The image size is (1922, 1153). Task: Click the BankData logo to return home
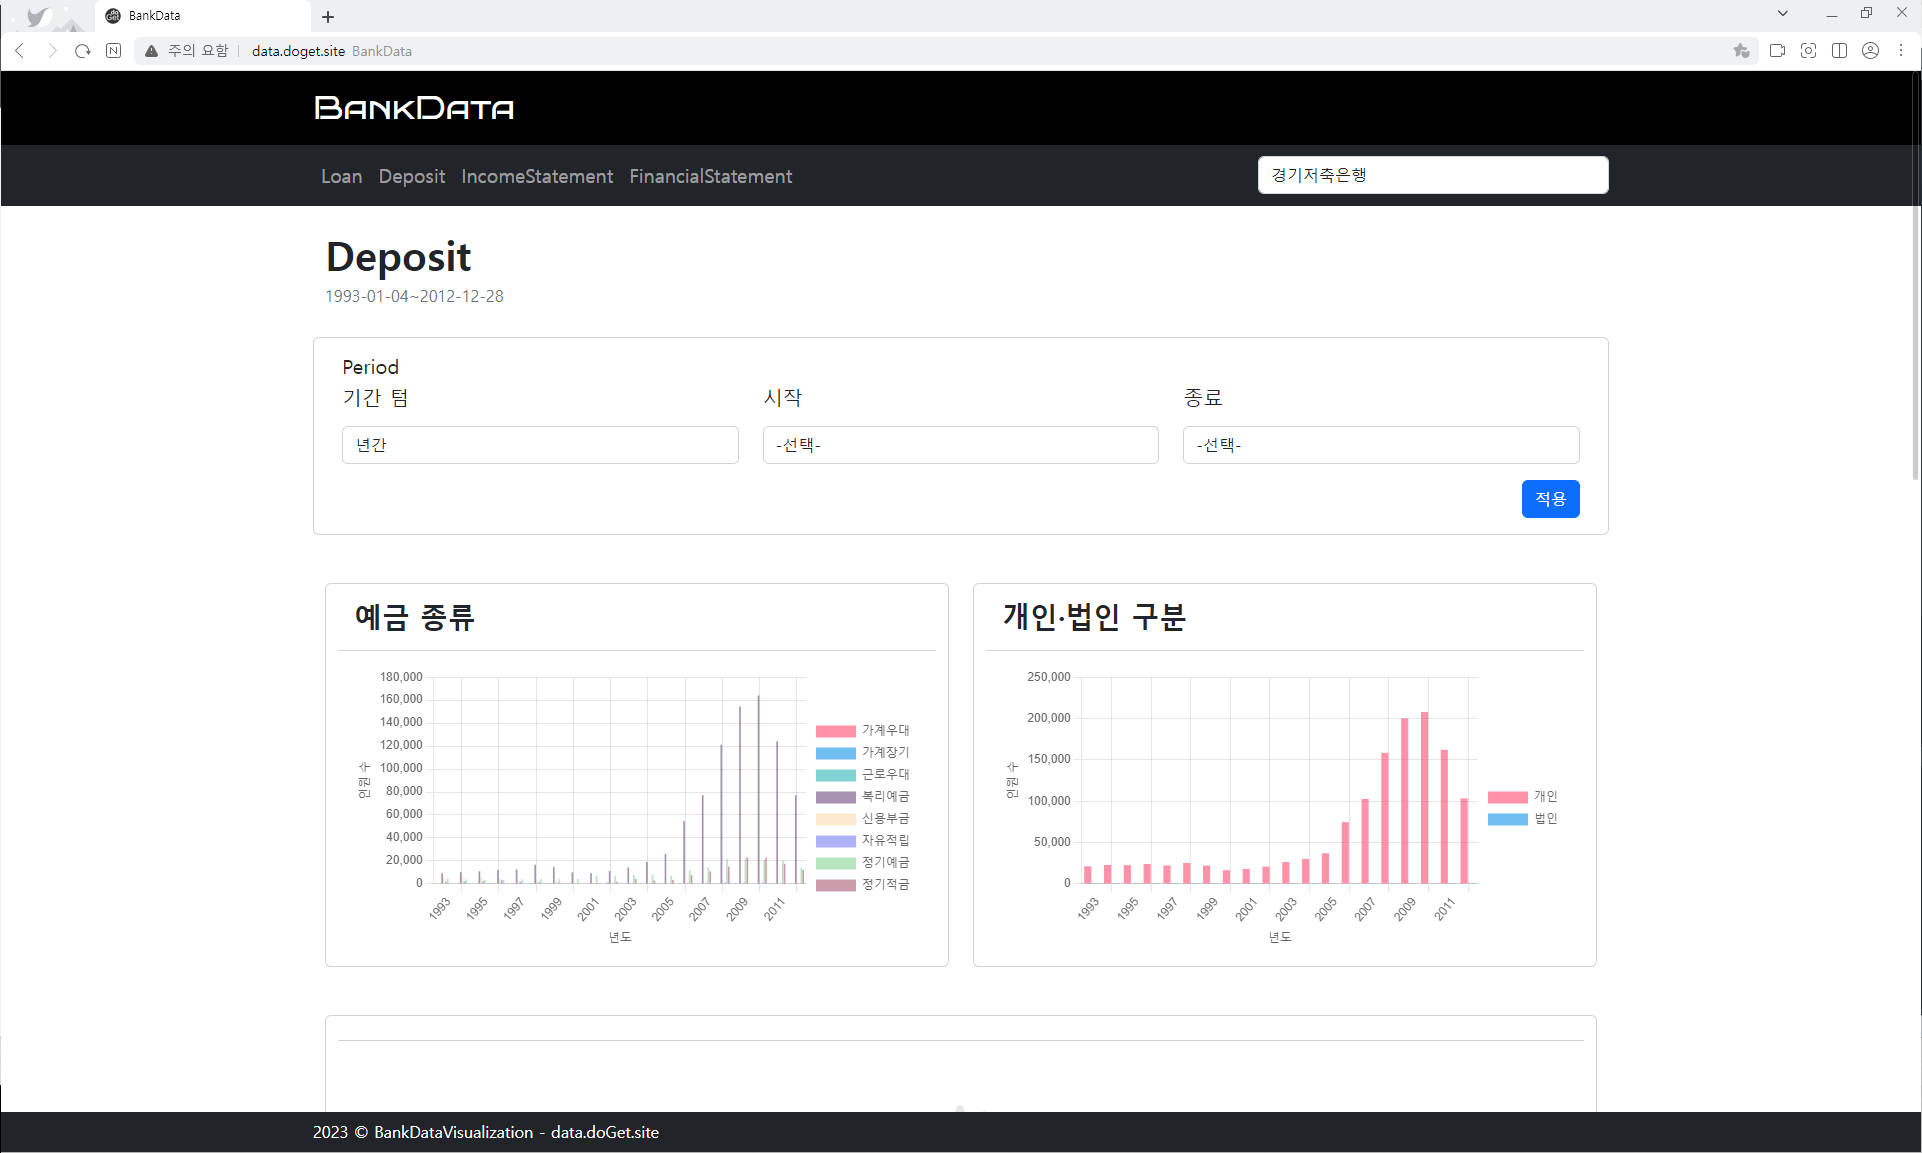point(412,108)
